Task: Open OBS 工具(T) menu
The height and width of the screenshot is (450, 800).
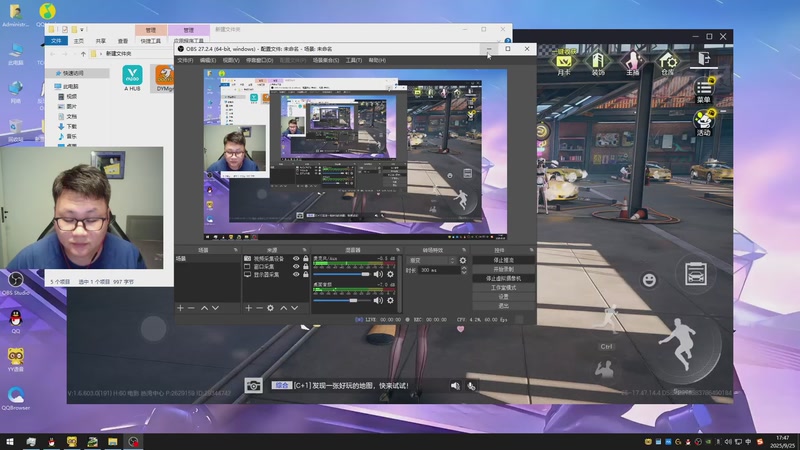Action: pos(354,60)
